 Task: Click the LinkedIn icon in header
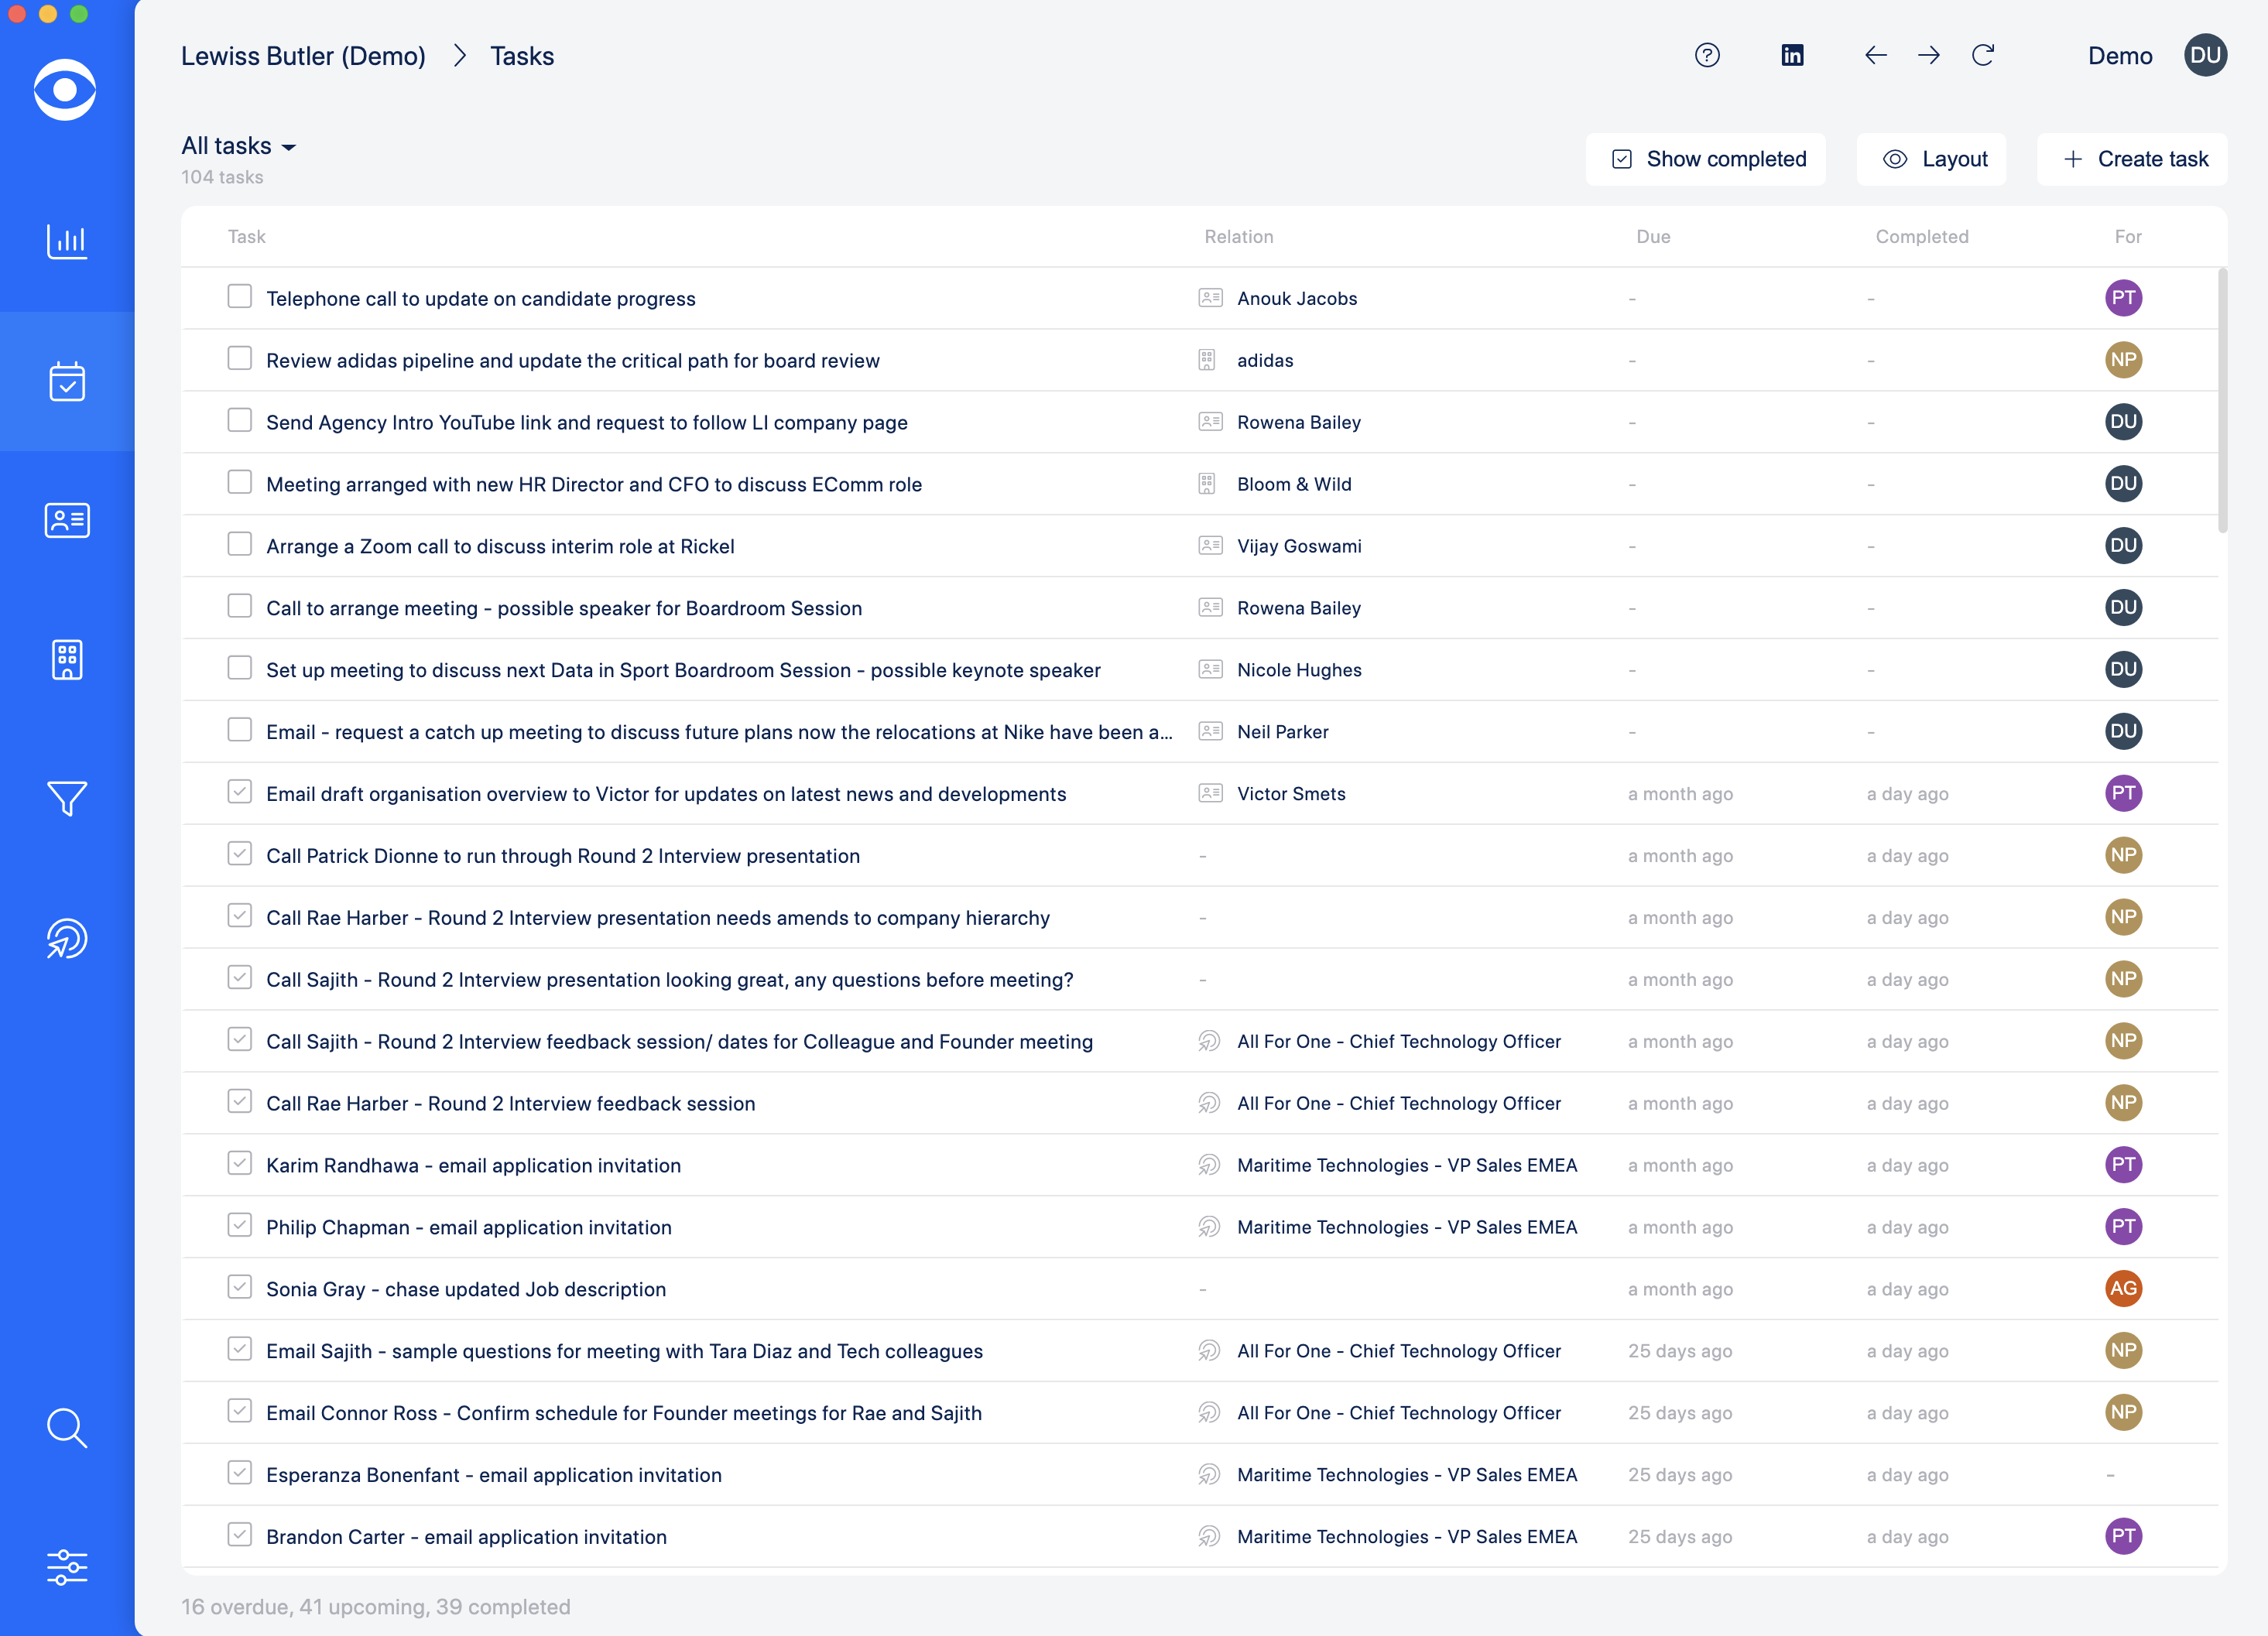click(1792, 55)
